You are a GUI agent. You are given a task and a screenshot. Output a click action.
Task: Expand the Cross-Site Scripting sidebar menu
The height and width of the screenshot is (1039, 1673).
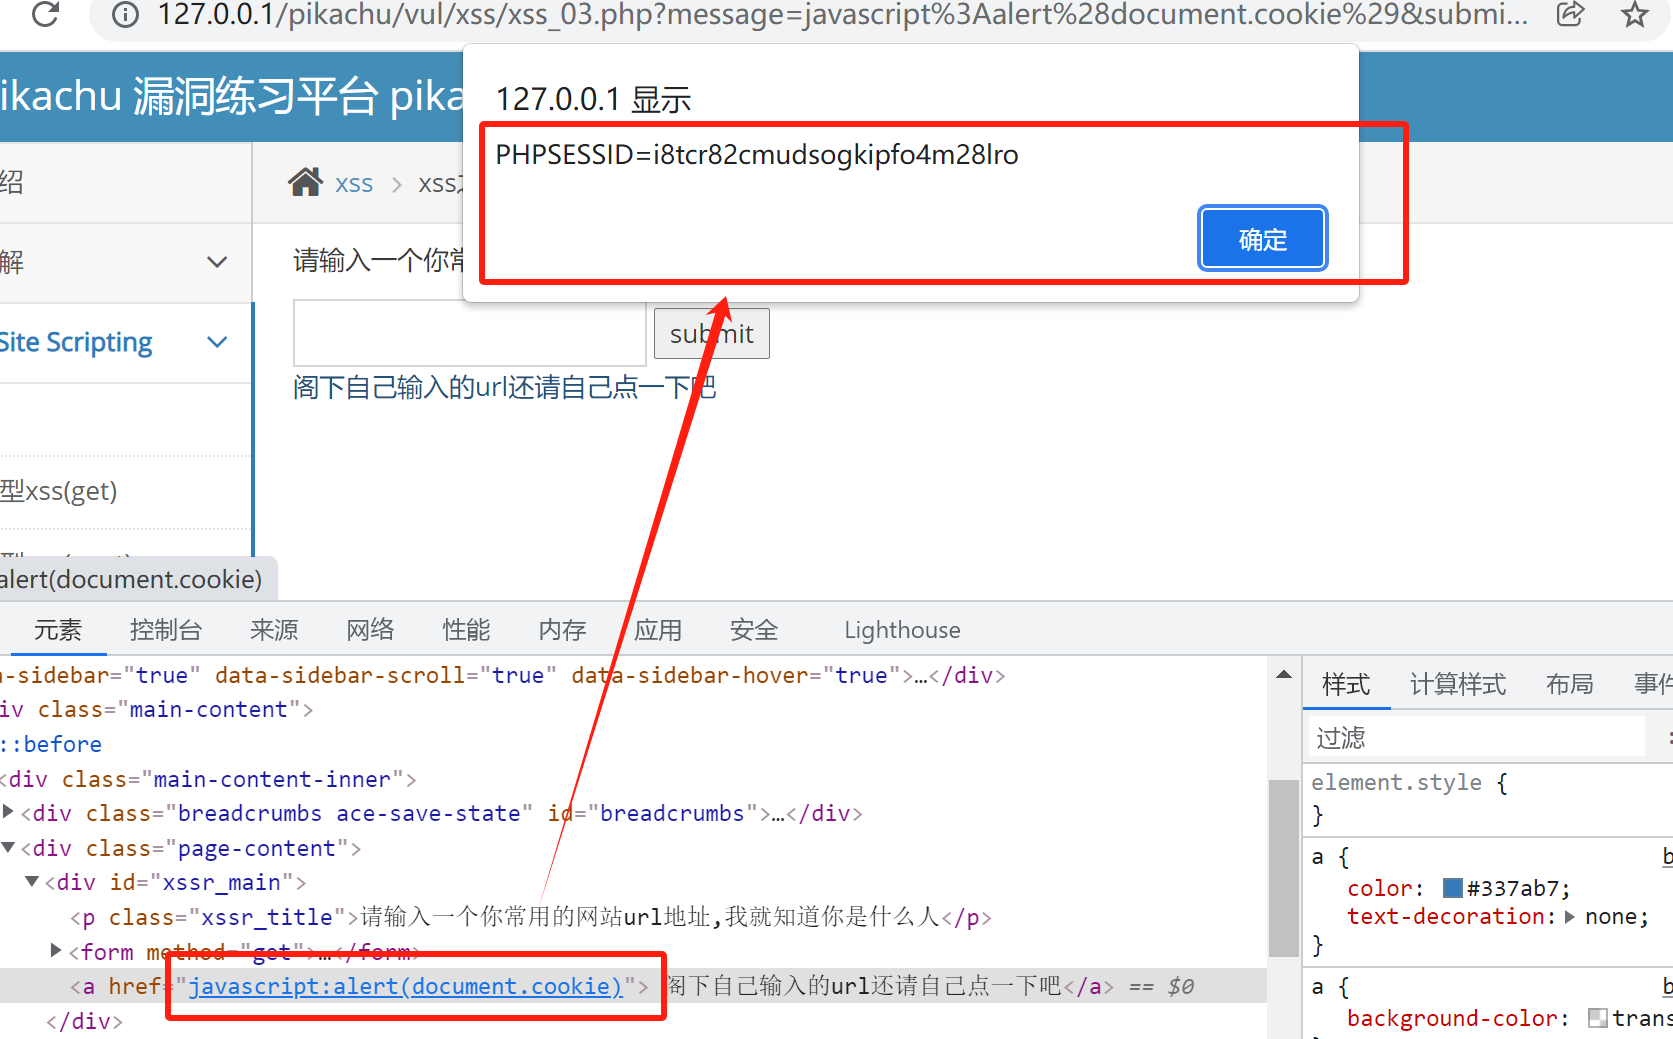216,342
